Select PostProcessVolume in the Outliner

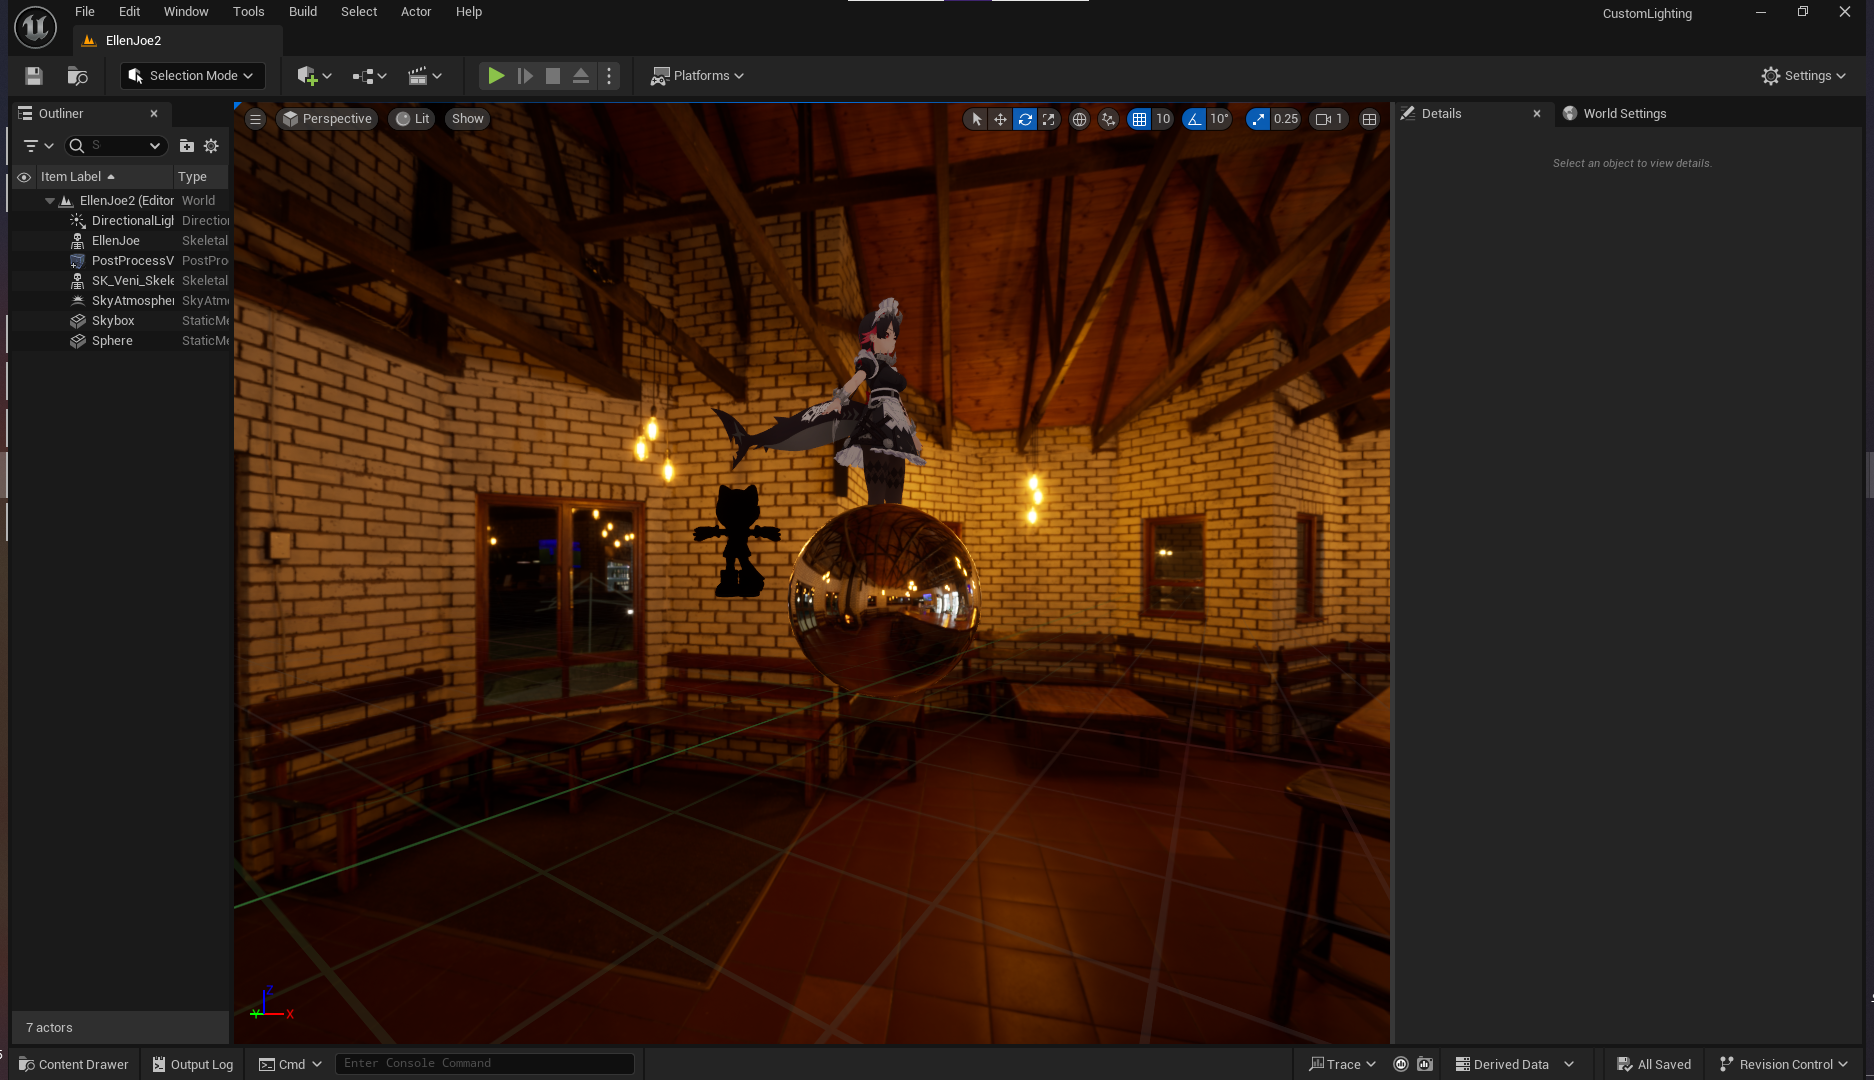tap(121, 261)
